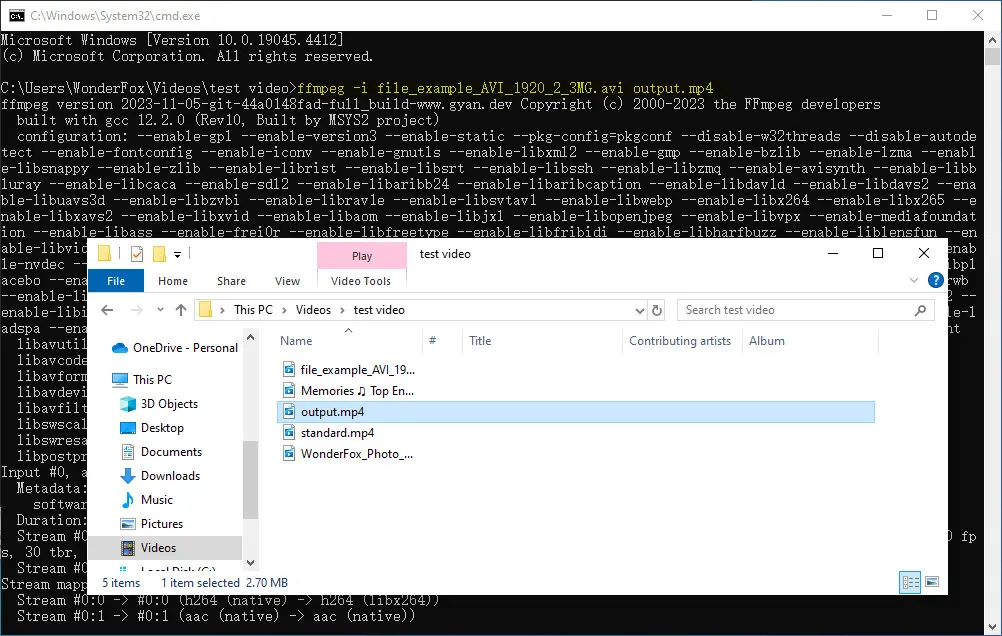This screenshot has height=636, width=1002.
Task: Open 3D Objects in navigation pane
Action: (x=169, y=404)
